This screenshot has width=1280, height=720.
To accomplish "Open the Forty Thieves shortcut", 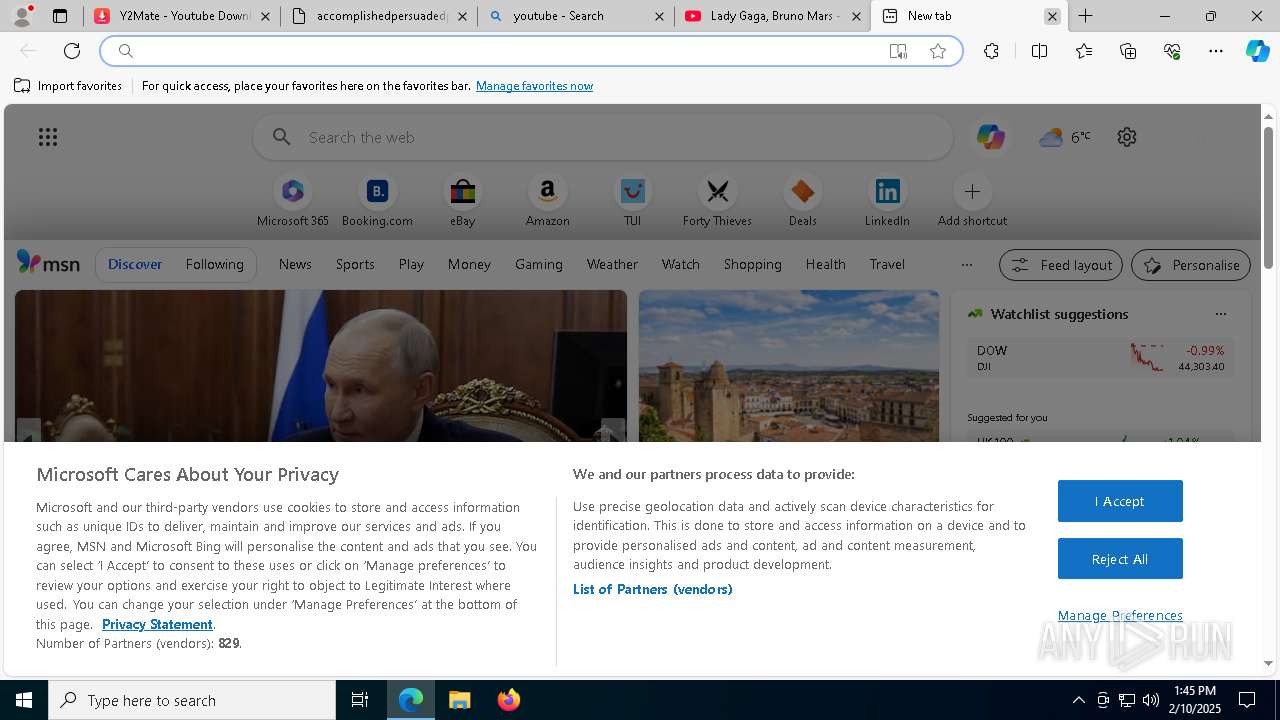I will point(717,201).
